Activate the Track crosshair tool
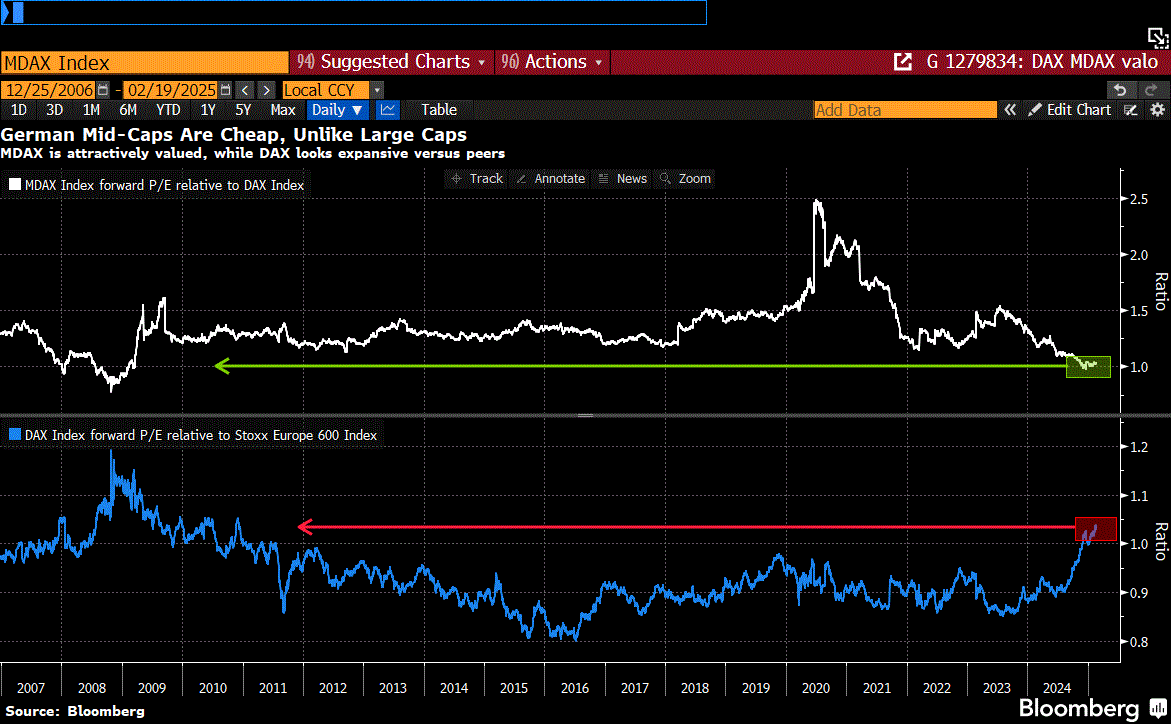This screenshot has height=724, width=1171. coord(477,179)
